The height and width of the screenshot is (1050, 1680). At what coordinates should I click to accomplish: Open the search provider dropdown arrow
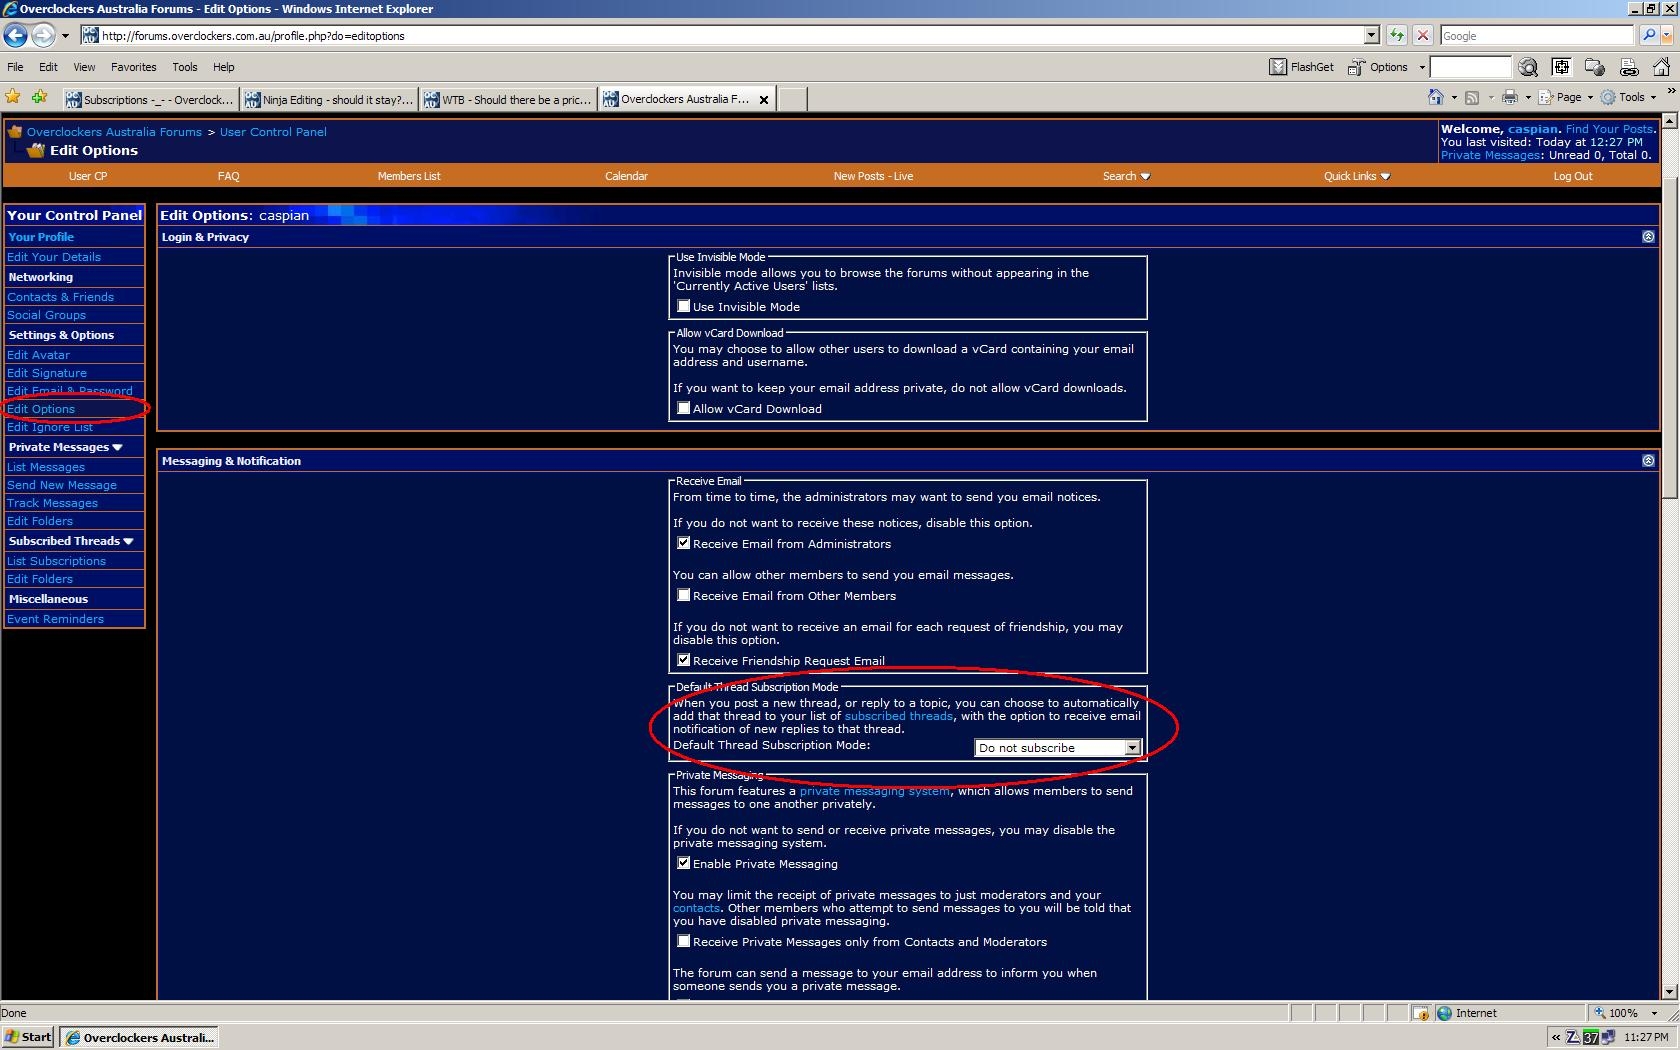tap(1666, 36)
